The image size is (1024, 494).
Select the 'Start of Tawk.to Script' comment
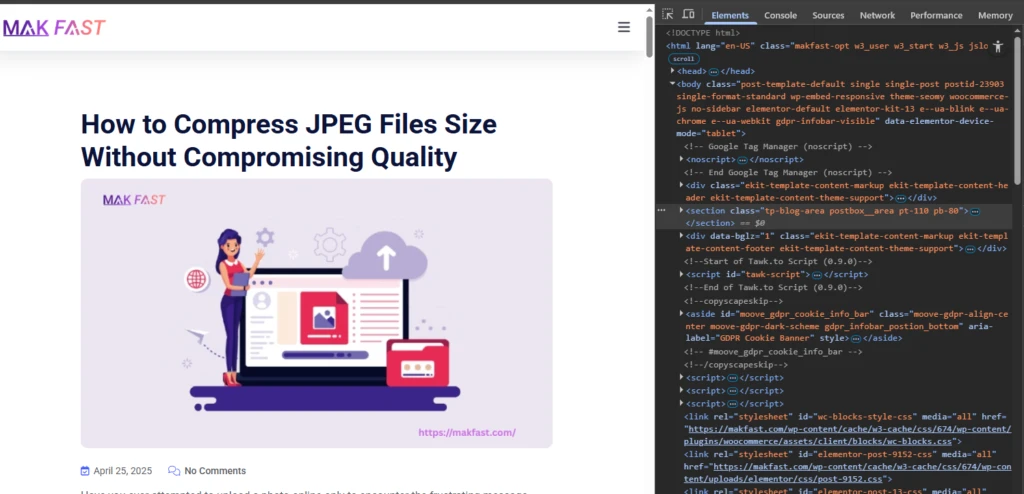tap(778, 261)
